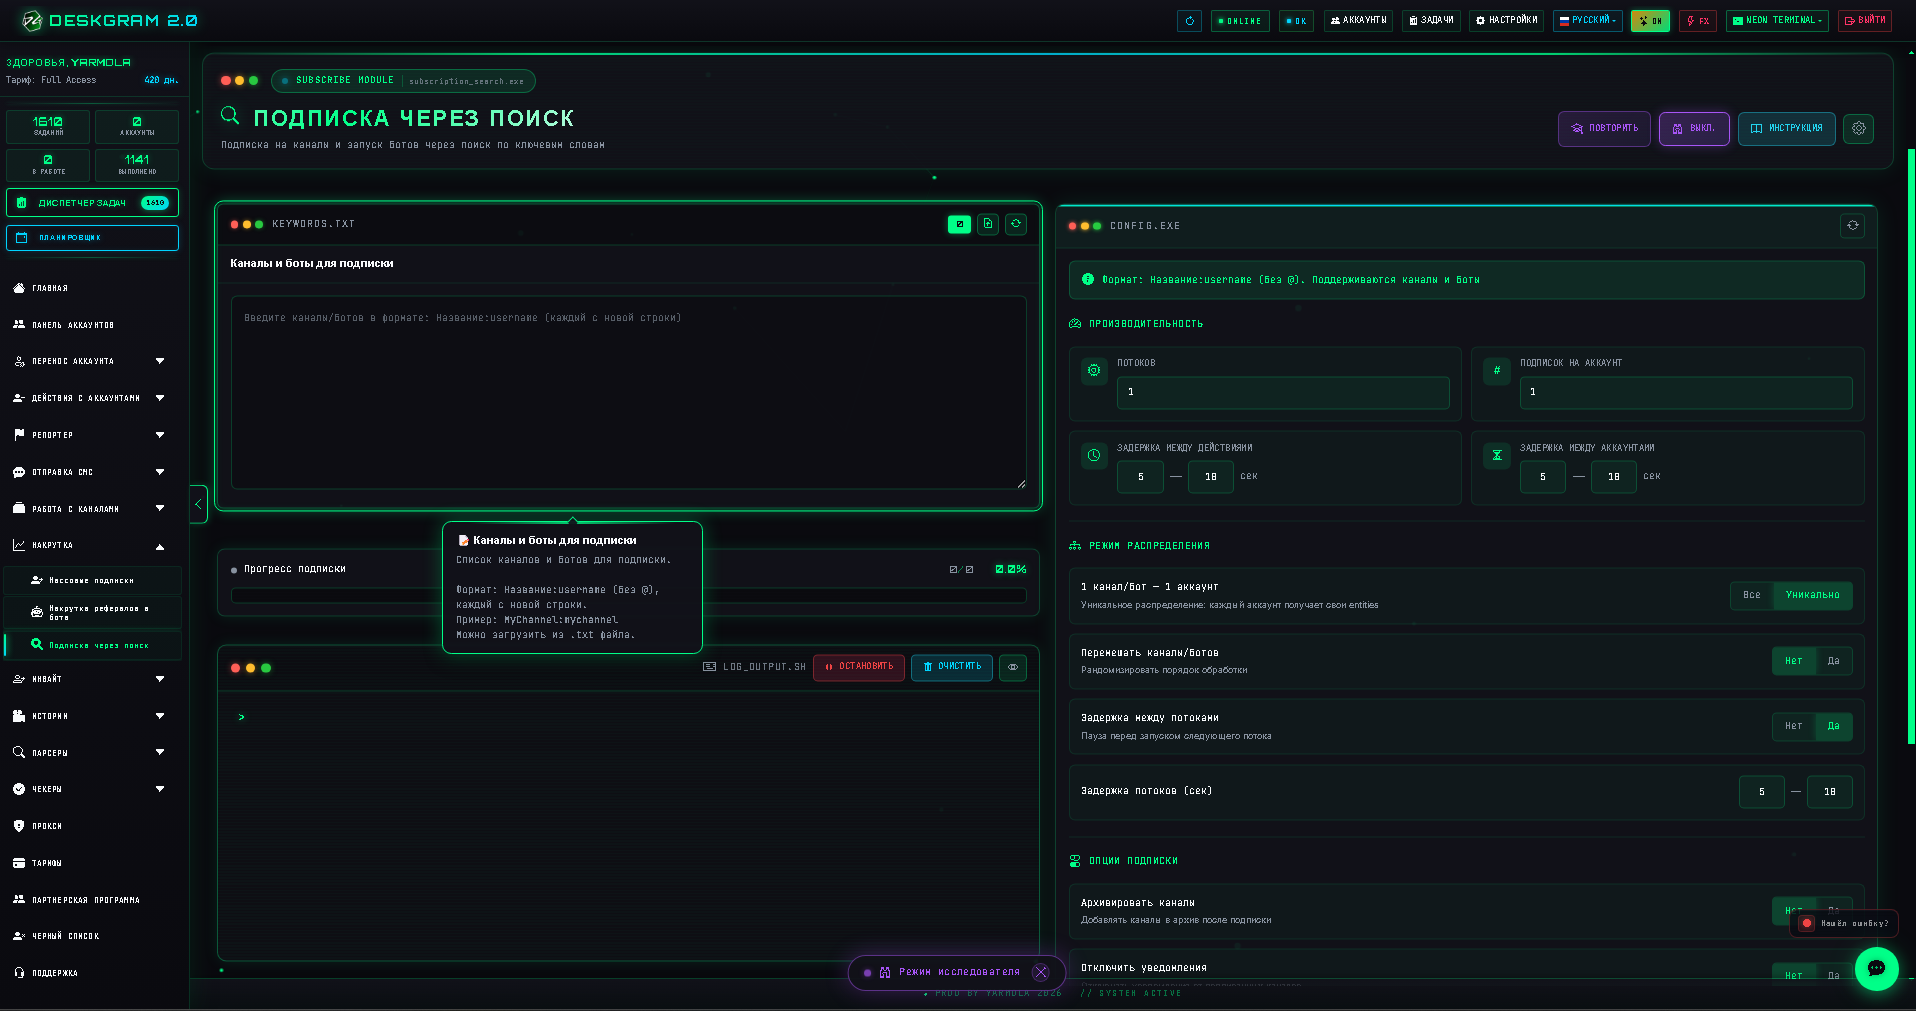Screen dimensions: 1916x1011
Task: Click the reset icon in KEYWORDS.TXT header
Action: coord(1016,224)
